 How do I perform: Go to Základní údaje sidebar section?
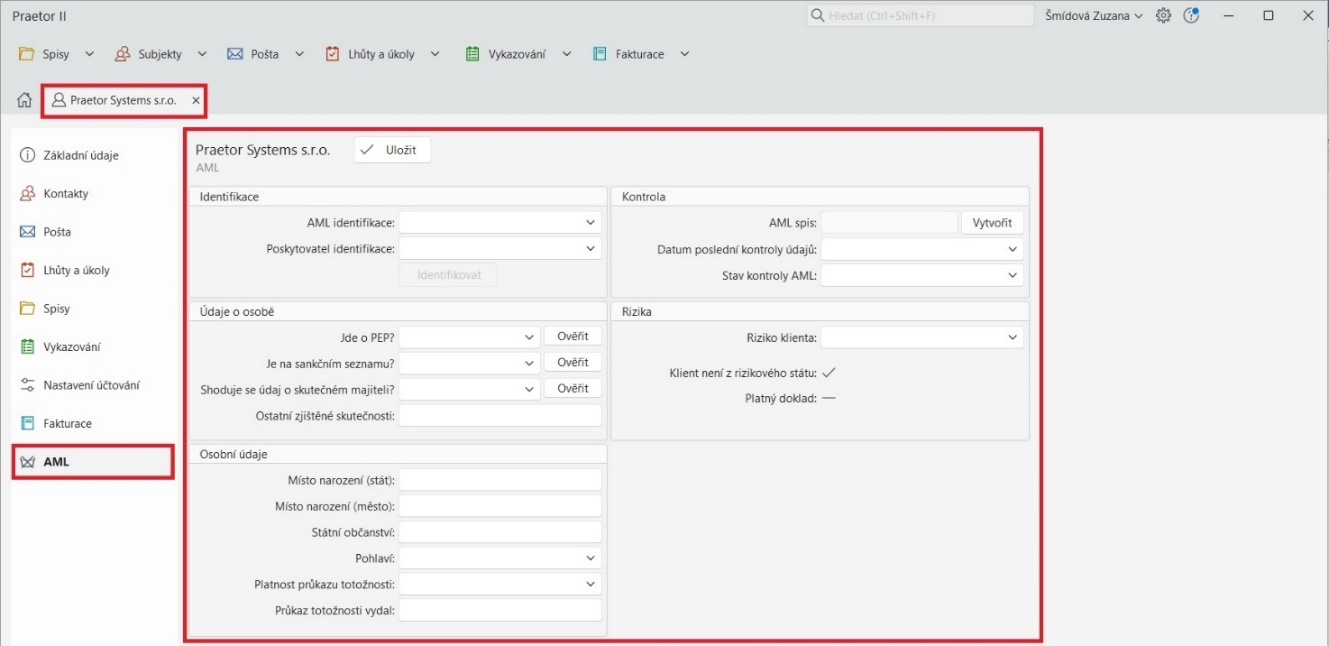[80, 156]
